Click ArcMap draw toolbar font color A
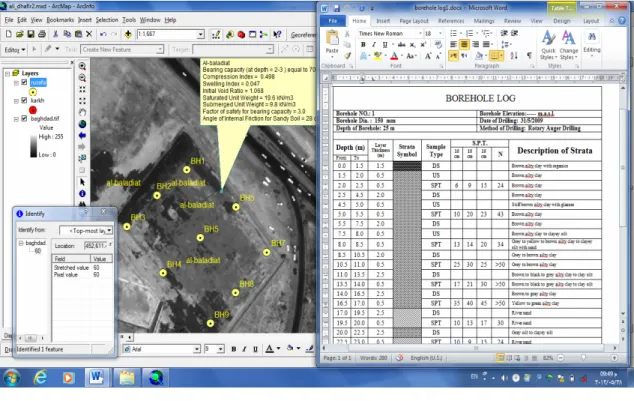This screenshot has width=634, height=401. (x=269, y=348)
